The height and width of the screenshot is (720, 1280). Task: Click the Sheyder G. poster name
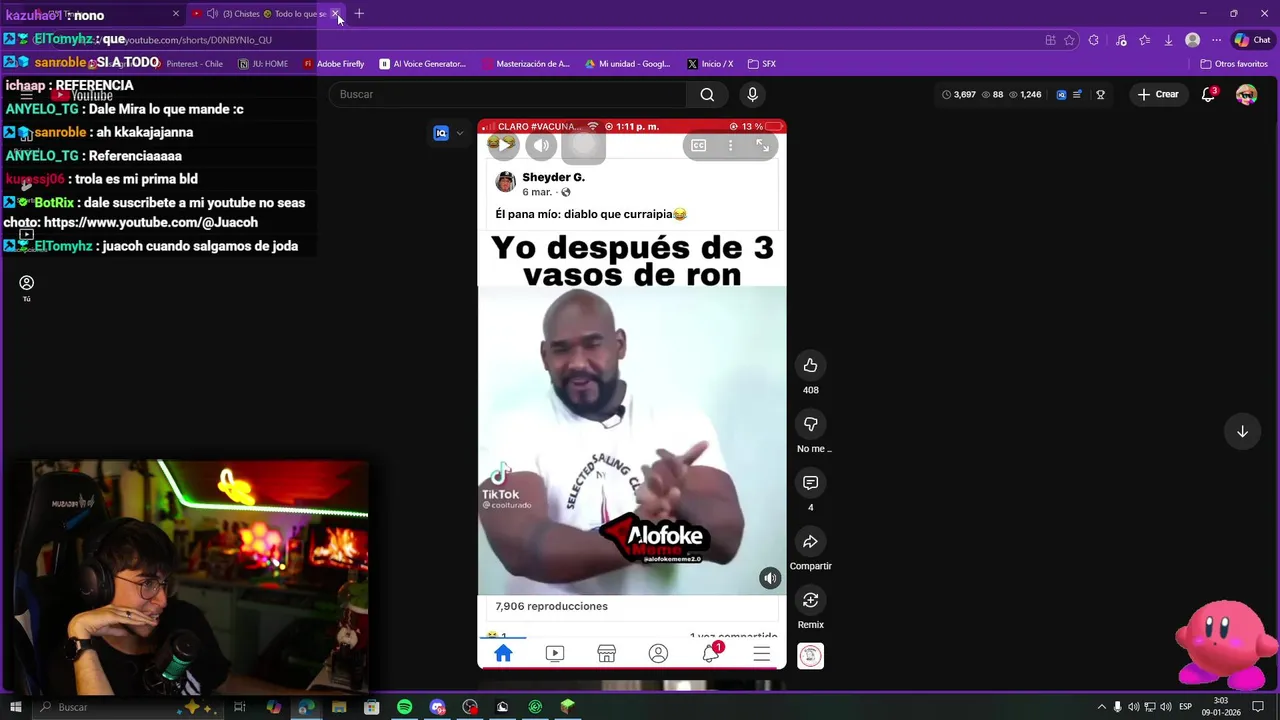click(x=553, y=177)
